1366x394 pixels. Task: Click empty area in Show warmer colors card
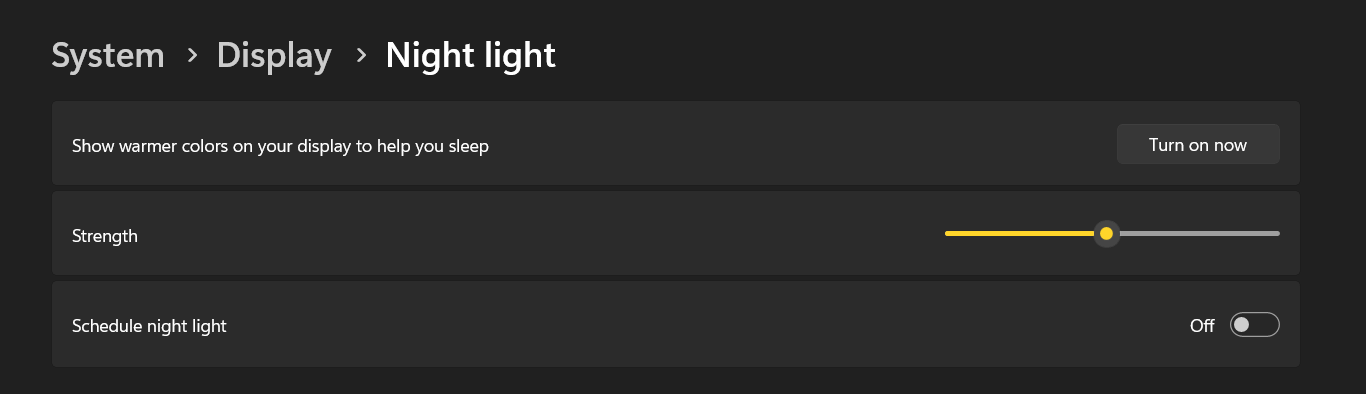click(800, 144)
